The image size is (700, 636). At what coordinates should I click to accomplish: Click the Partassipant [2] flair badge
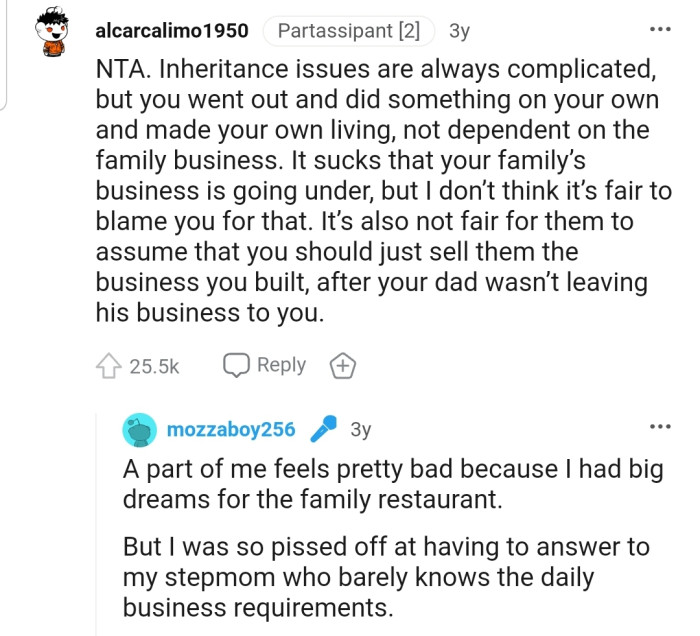coord(348,31)
